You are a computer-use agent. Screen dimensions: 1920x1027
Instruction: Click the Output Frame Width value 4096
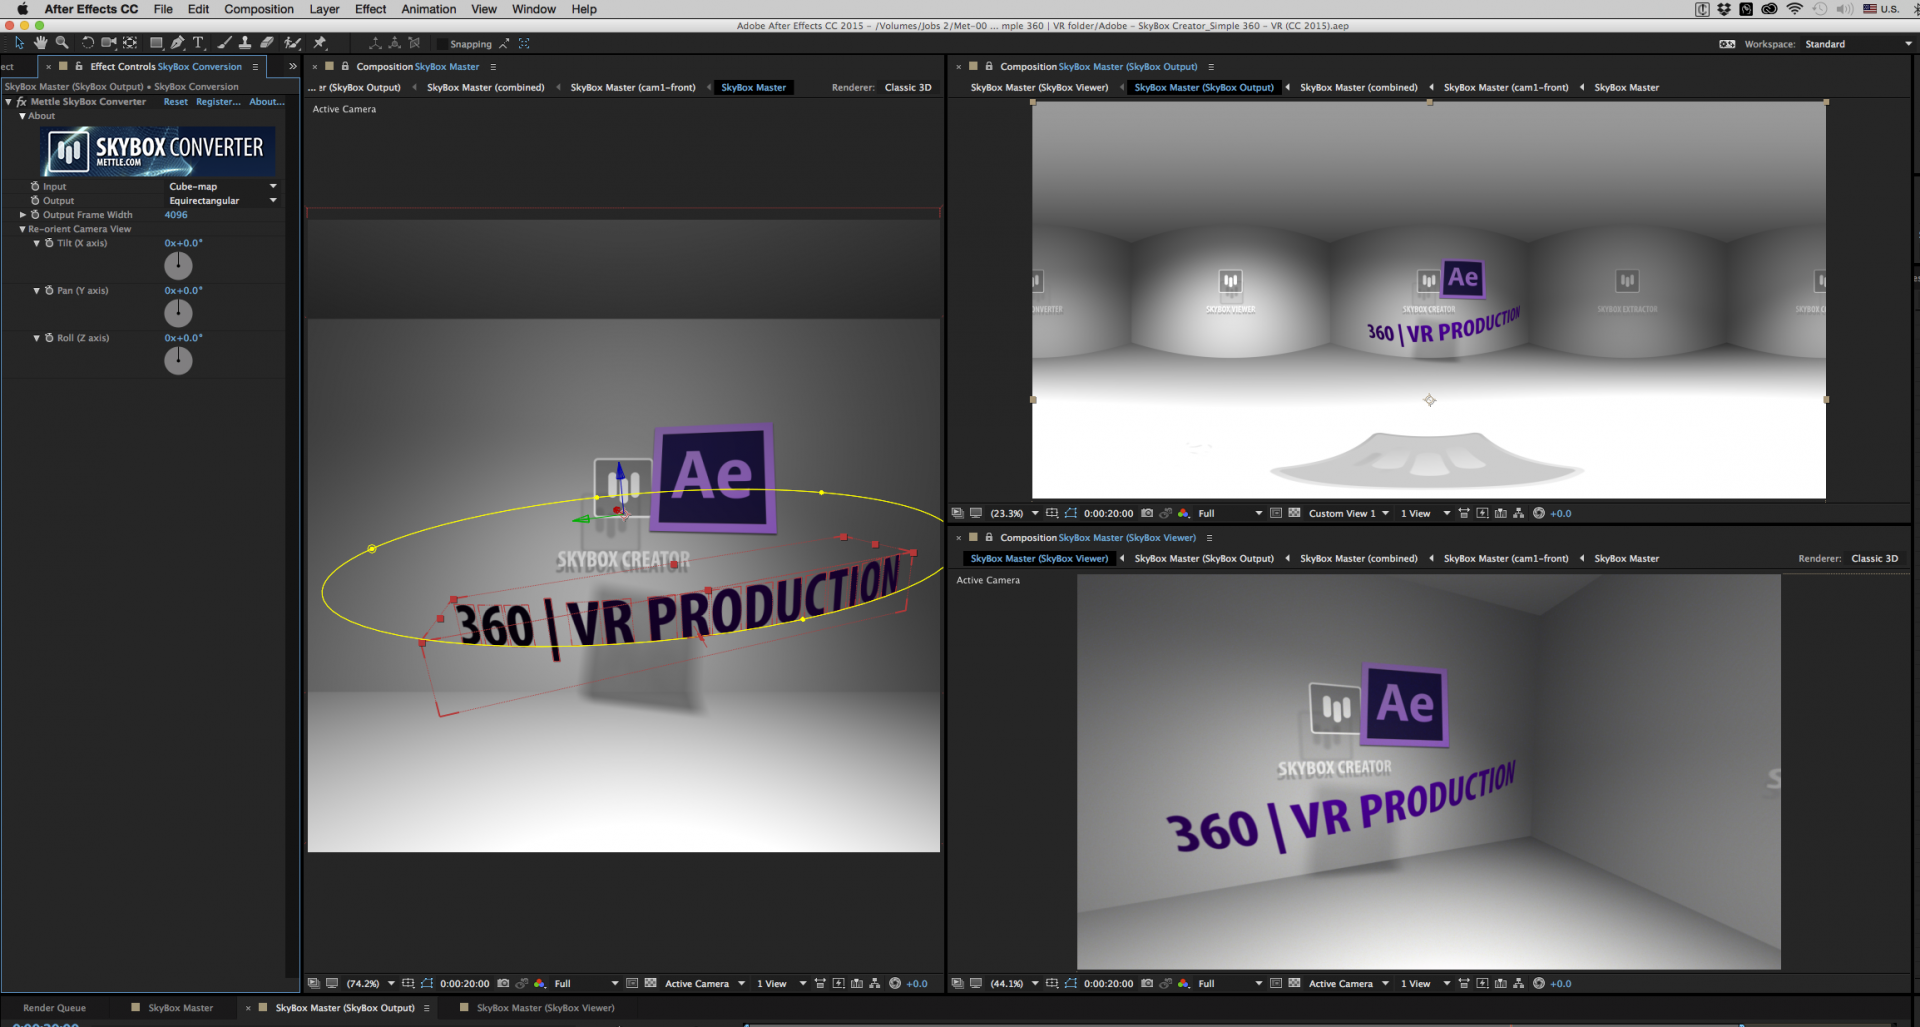176,215
